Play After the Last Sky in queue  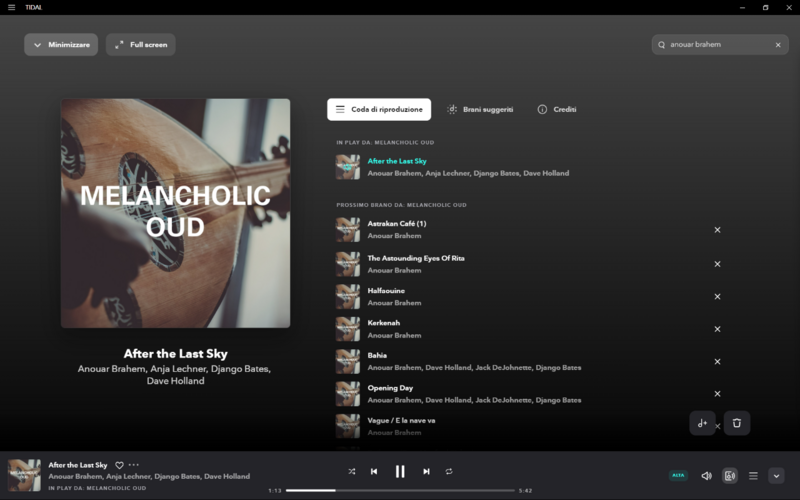(x=397, y=161)
